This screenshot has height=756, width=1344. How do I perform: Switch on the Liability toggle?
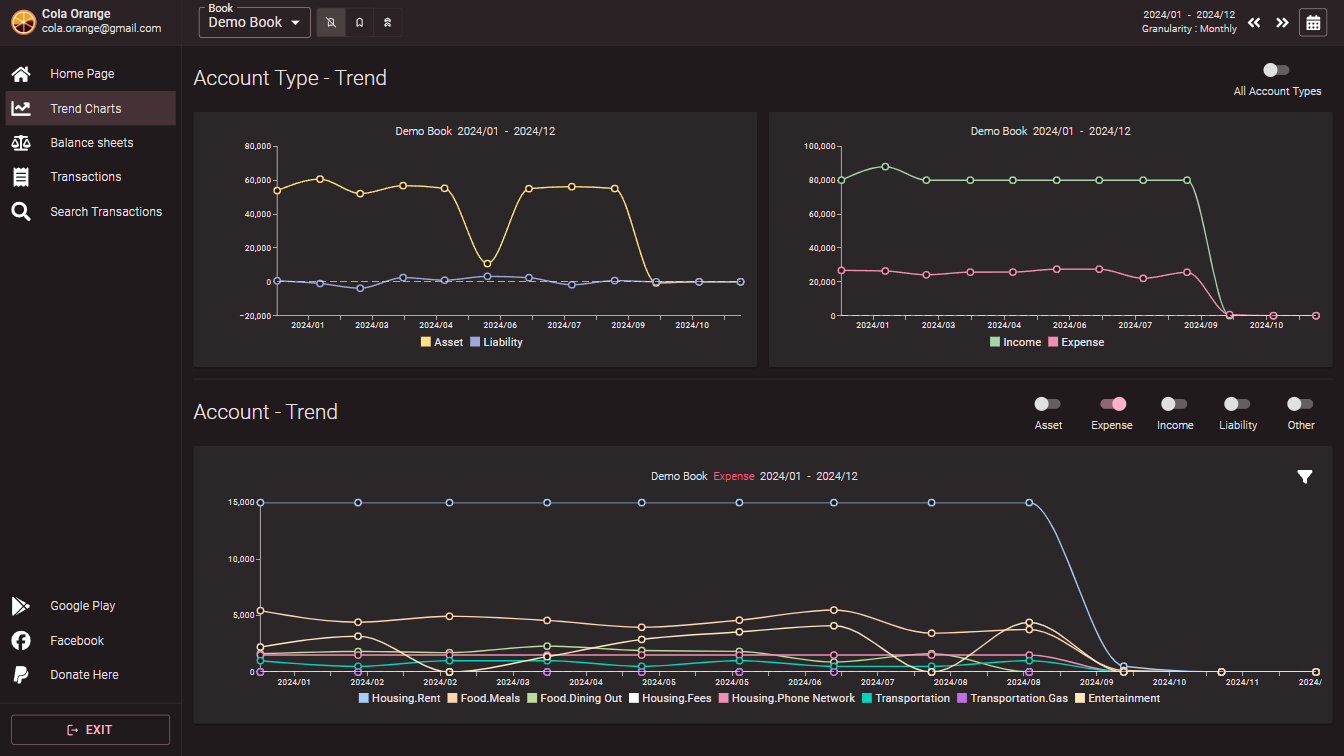(1237, 404)
